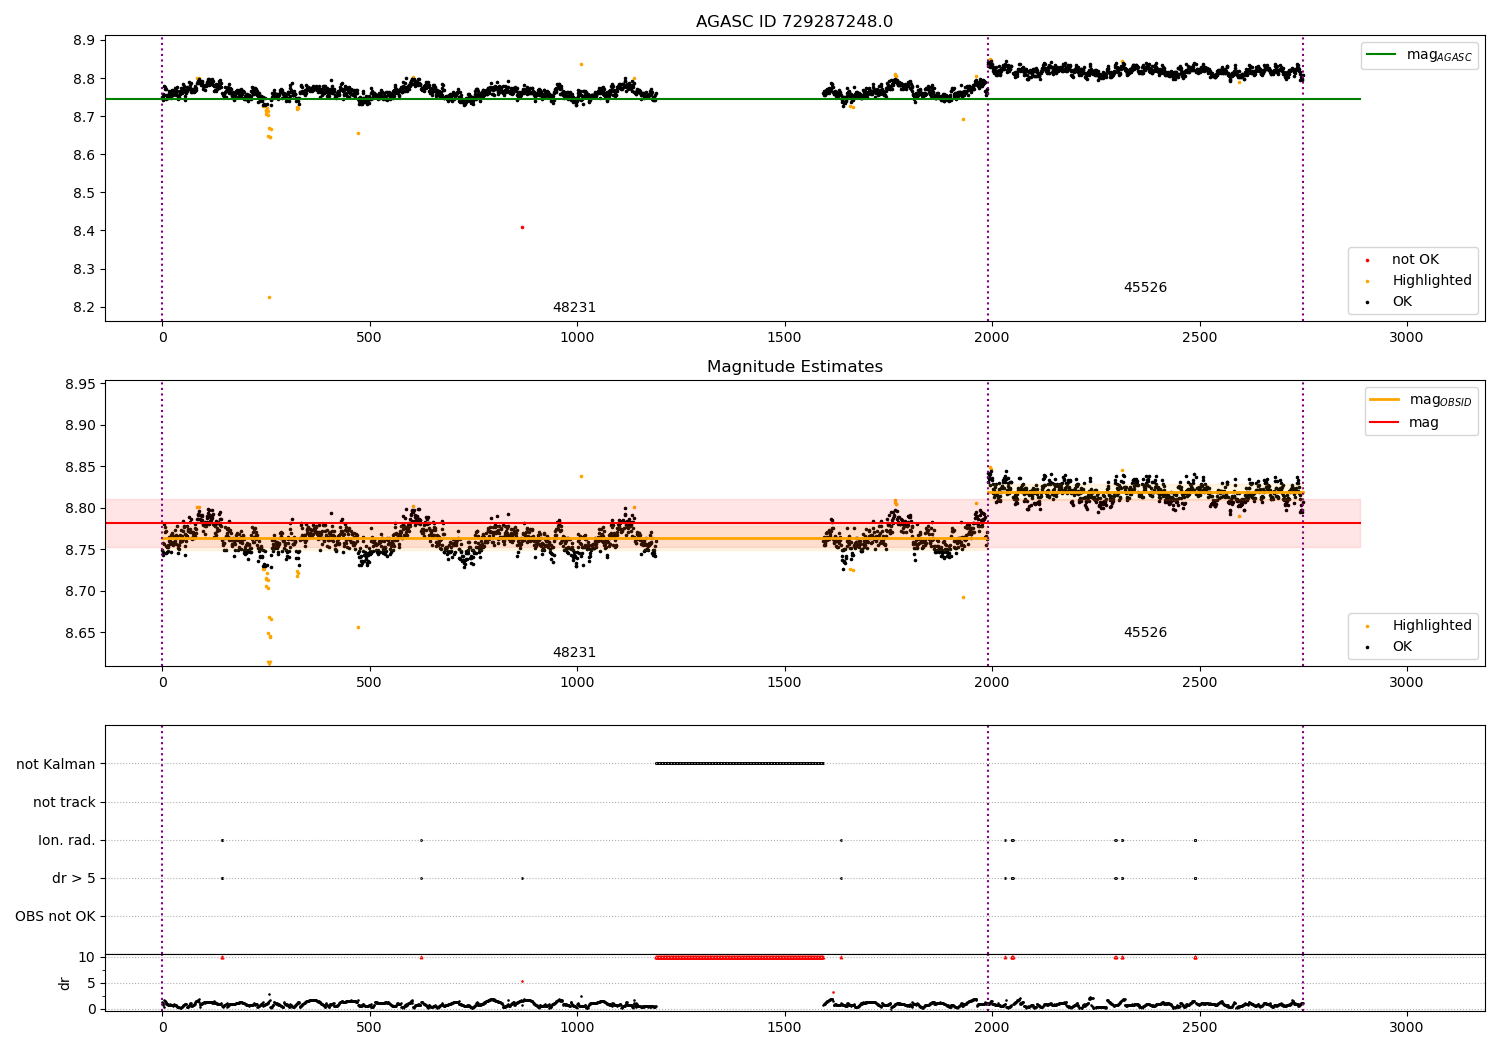The image size is (1500, 1050).
Task: Select the 'OBS not OK' axis label
Action: click(x=55, y=916)
